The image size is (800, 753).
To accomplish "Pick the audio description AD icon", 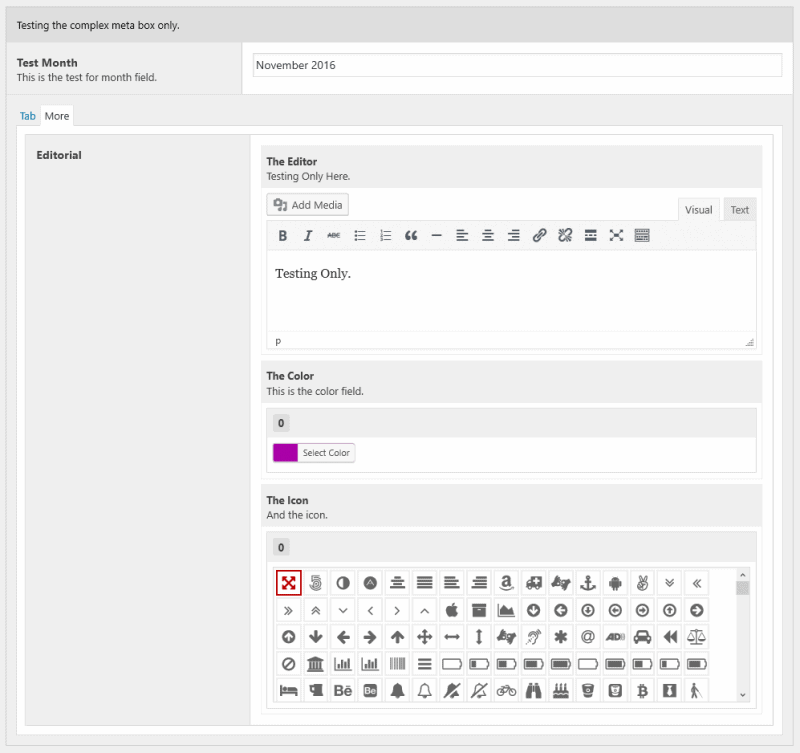I will tap(615, 637).
